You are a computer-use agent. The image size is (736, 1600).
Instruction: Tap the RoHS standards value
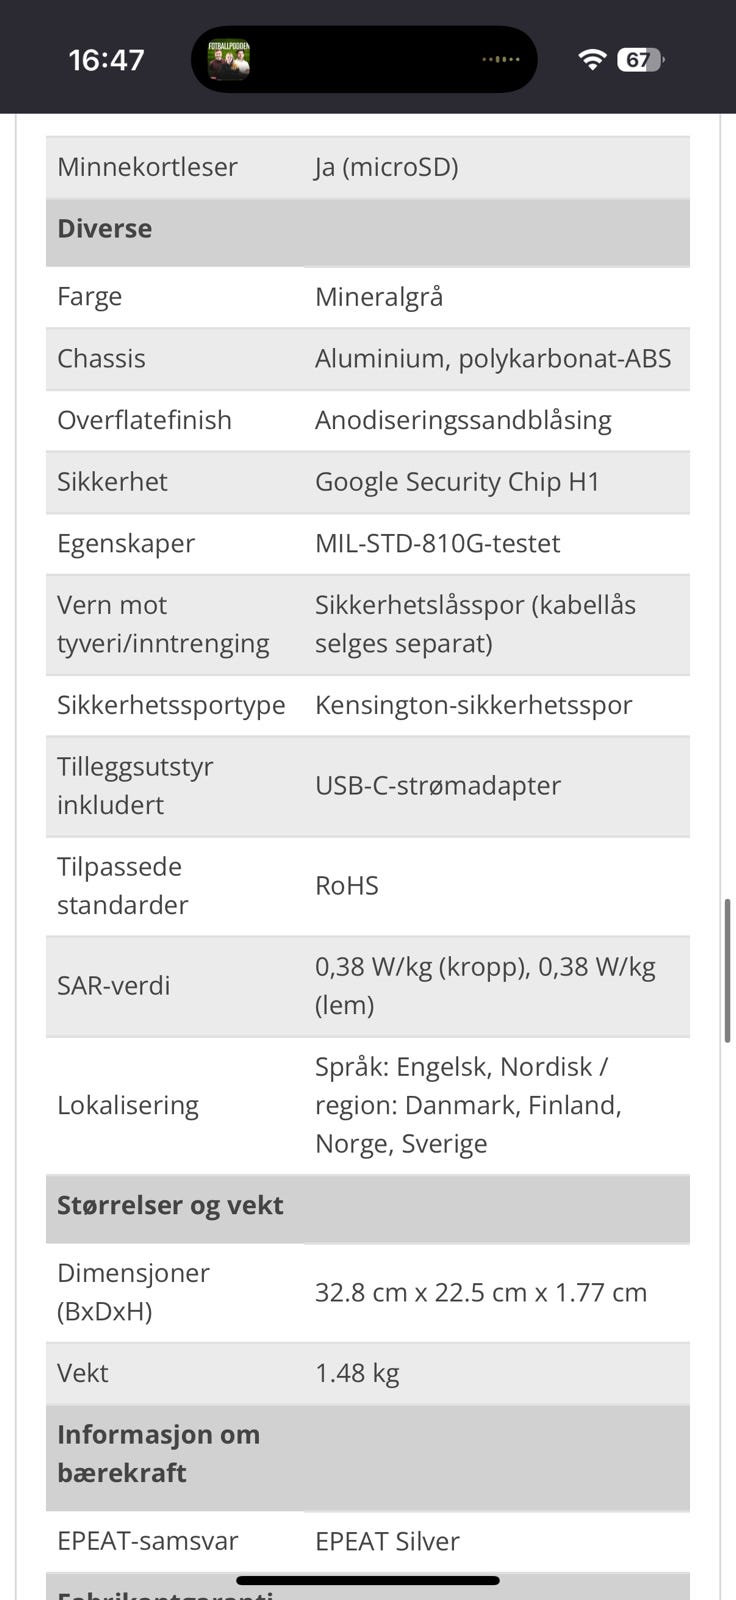(x=347, y=886)
